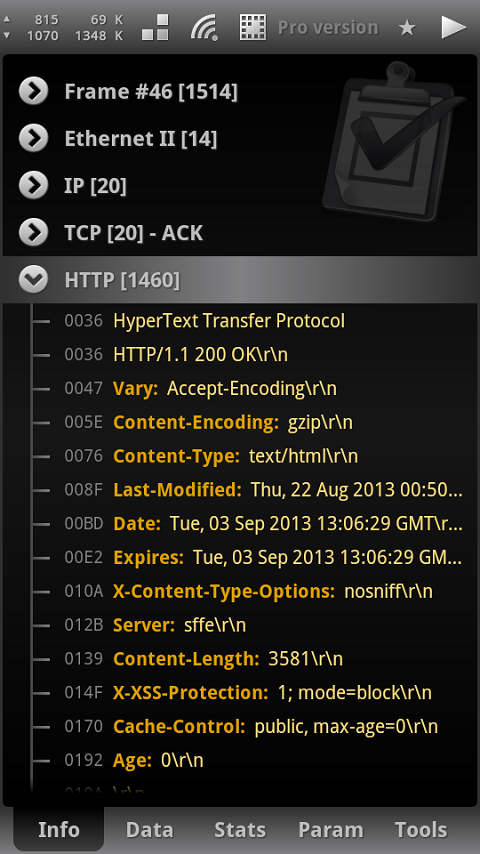Switch to the Stats tab
Viewport: 480px width, 854px height.
pyautogui.click(x=240, y=829)
